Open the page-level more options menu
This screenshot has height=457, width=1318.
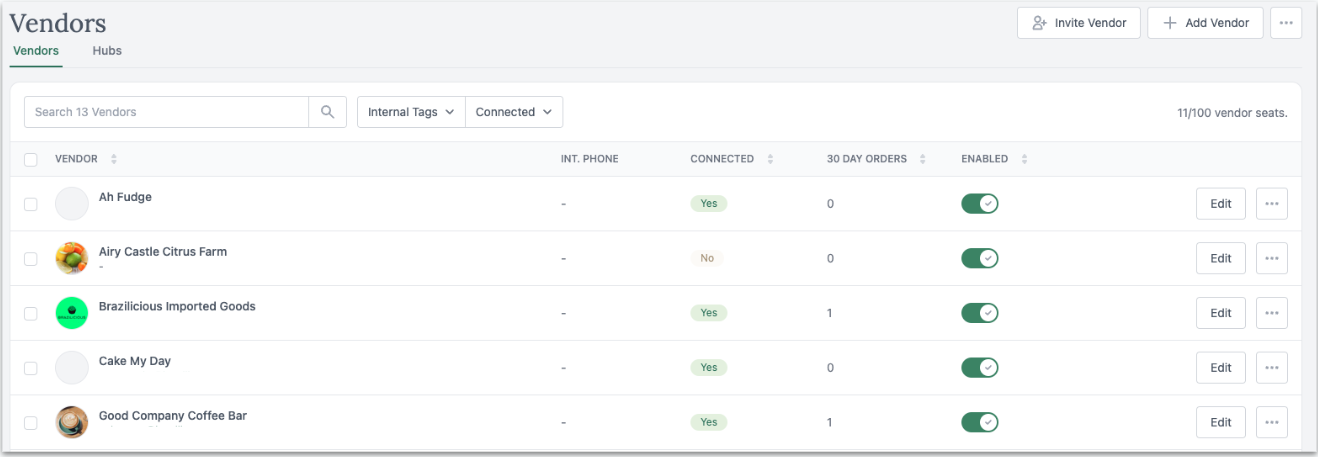1285,23
